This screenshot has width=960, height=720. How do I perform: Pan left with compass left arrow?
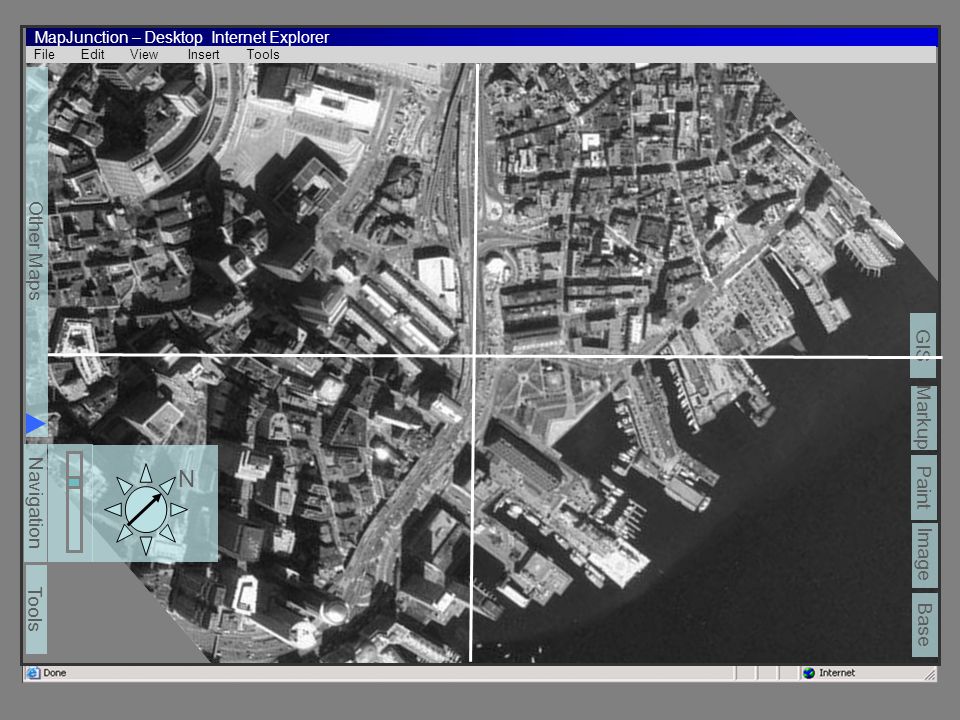point(113,509)
